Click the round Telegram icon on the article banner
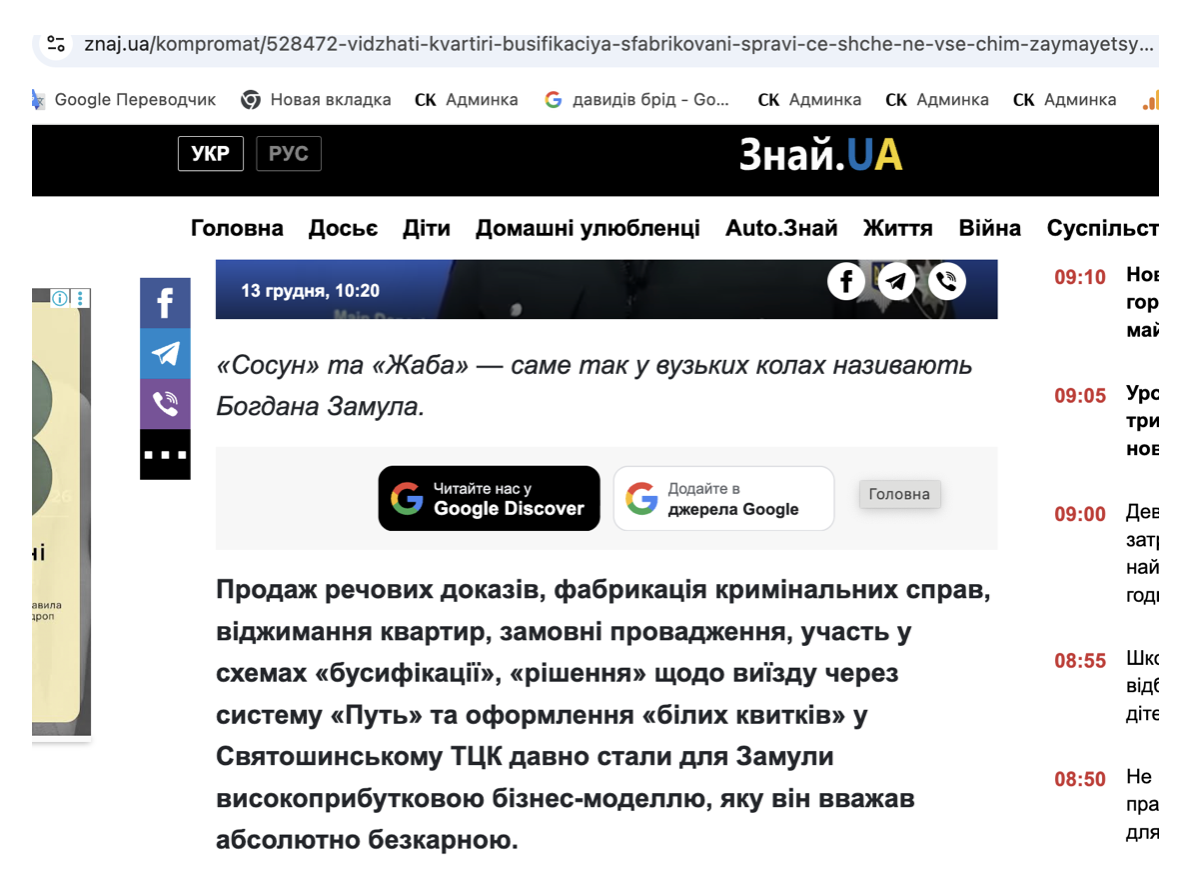 click(896, 281)
